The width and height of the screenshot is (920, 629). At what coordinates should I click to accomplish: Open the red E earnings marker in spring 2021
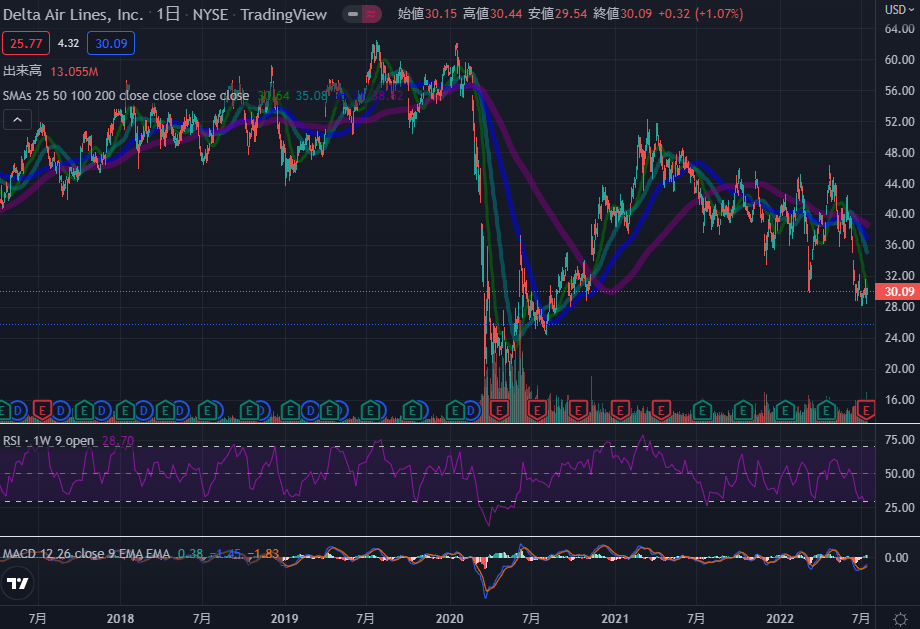[661, 410]
